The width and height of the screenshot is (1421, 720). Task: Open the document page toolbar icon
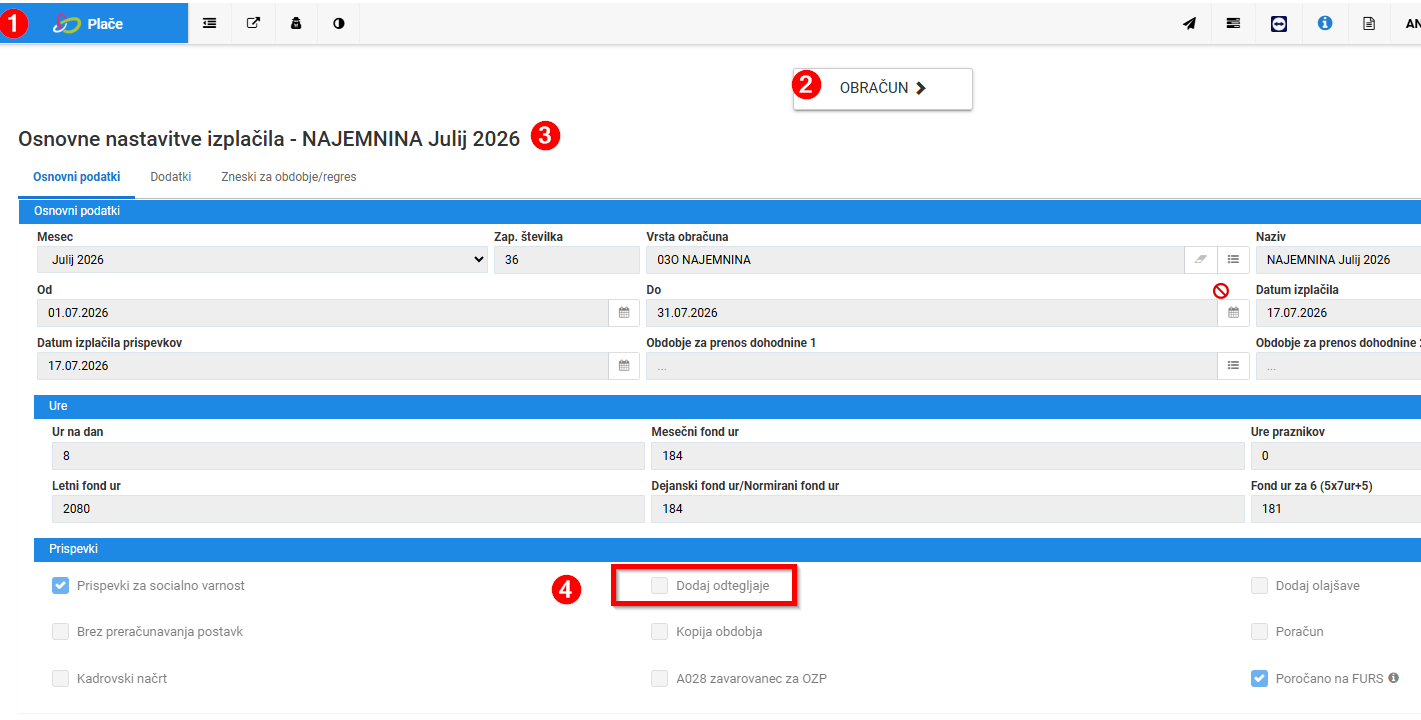[1369, 23]
